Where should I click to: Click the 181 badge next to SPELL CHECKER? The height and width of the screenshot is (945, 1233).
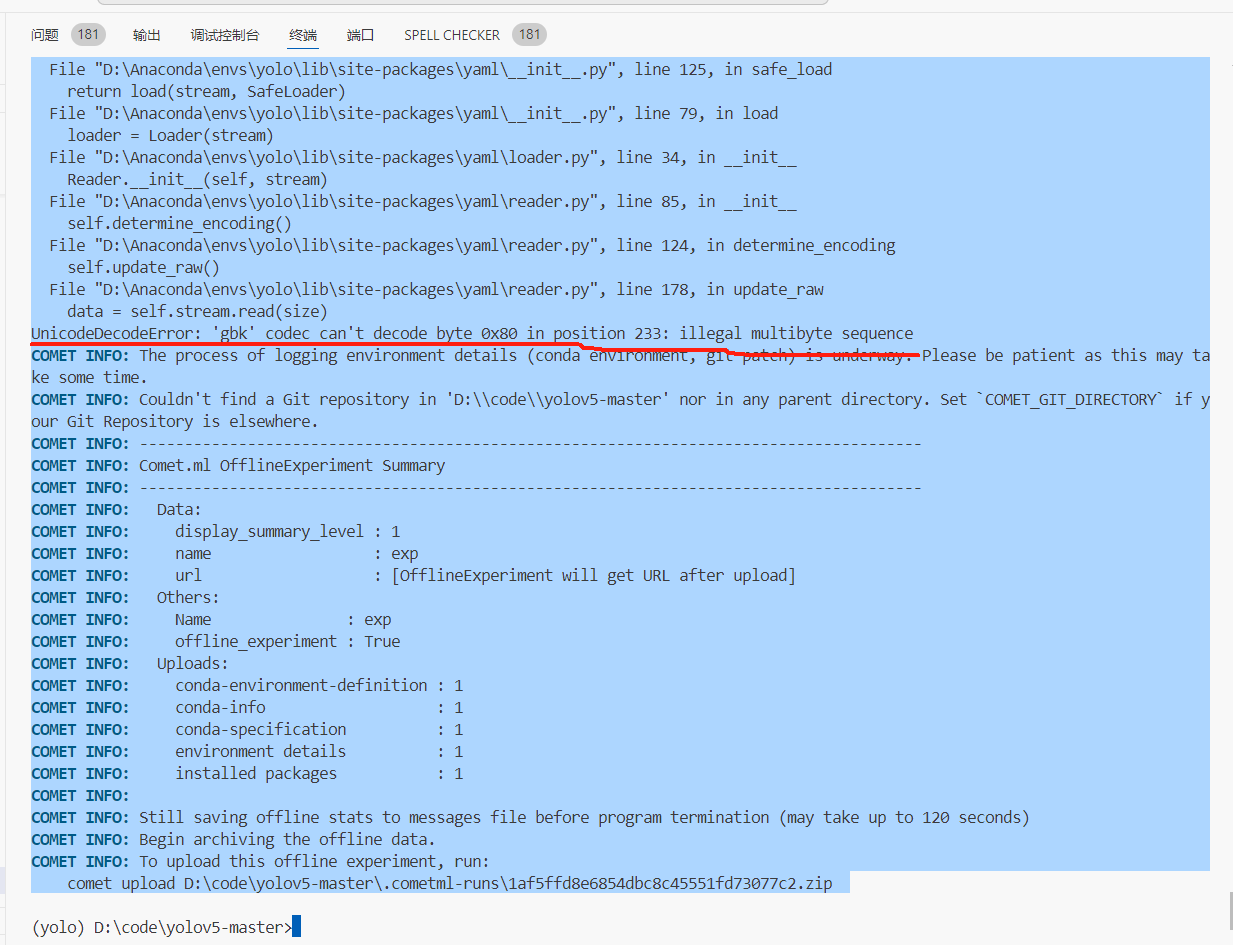click(x=530, y=35)
